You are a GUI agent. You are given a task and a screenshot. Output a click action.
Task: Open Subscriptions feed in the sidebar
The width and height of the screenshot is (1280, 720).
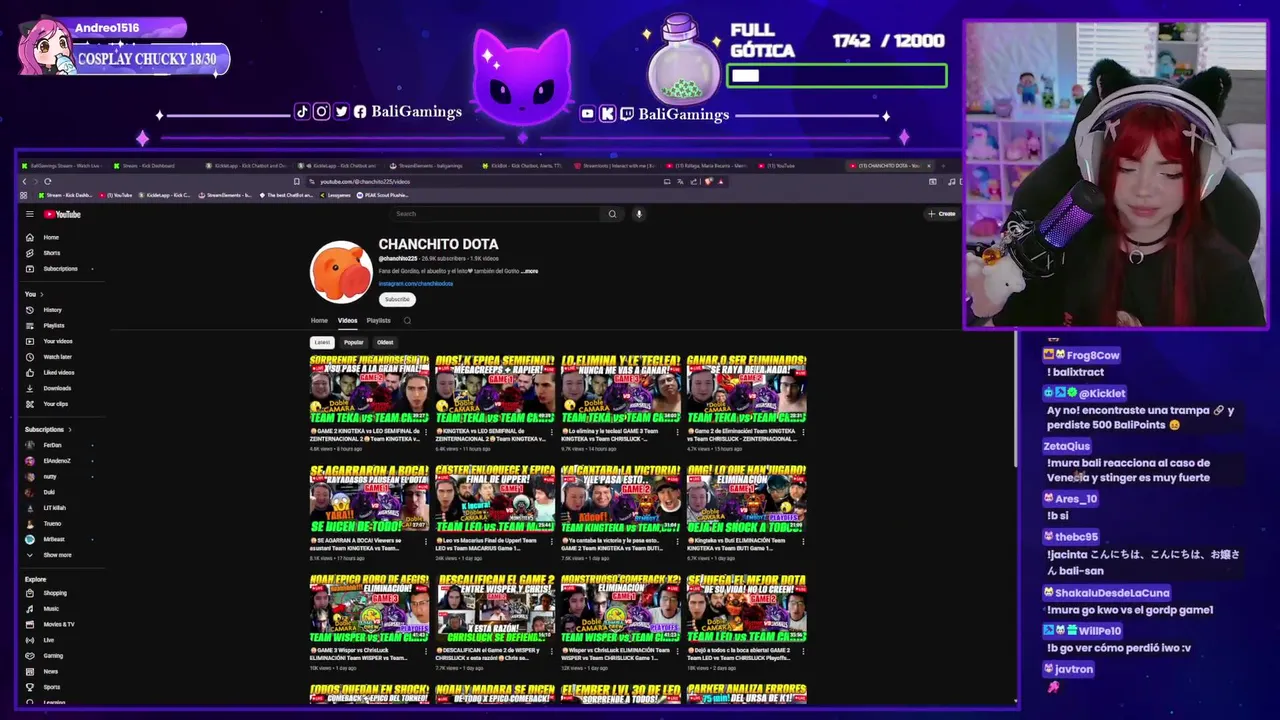click(x=60, y=269)
